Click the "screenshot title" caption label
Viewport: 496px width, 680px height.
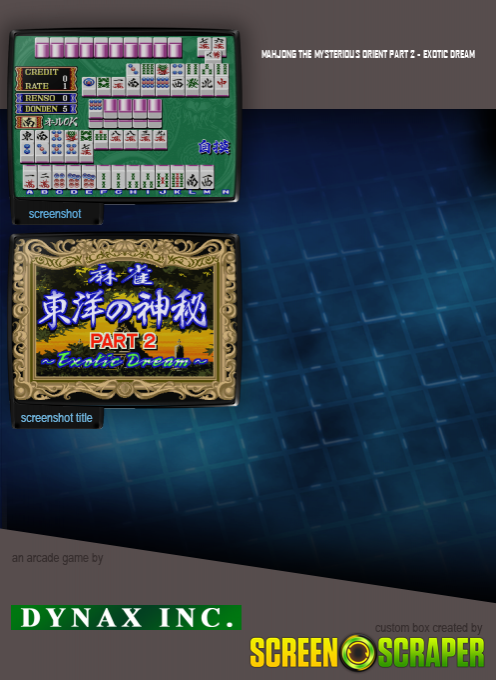pyautogui.click(x=56, y=418)
